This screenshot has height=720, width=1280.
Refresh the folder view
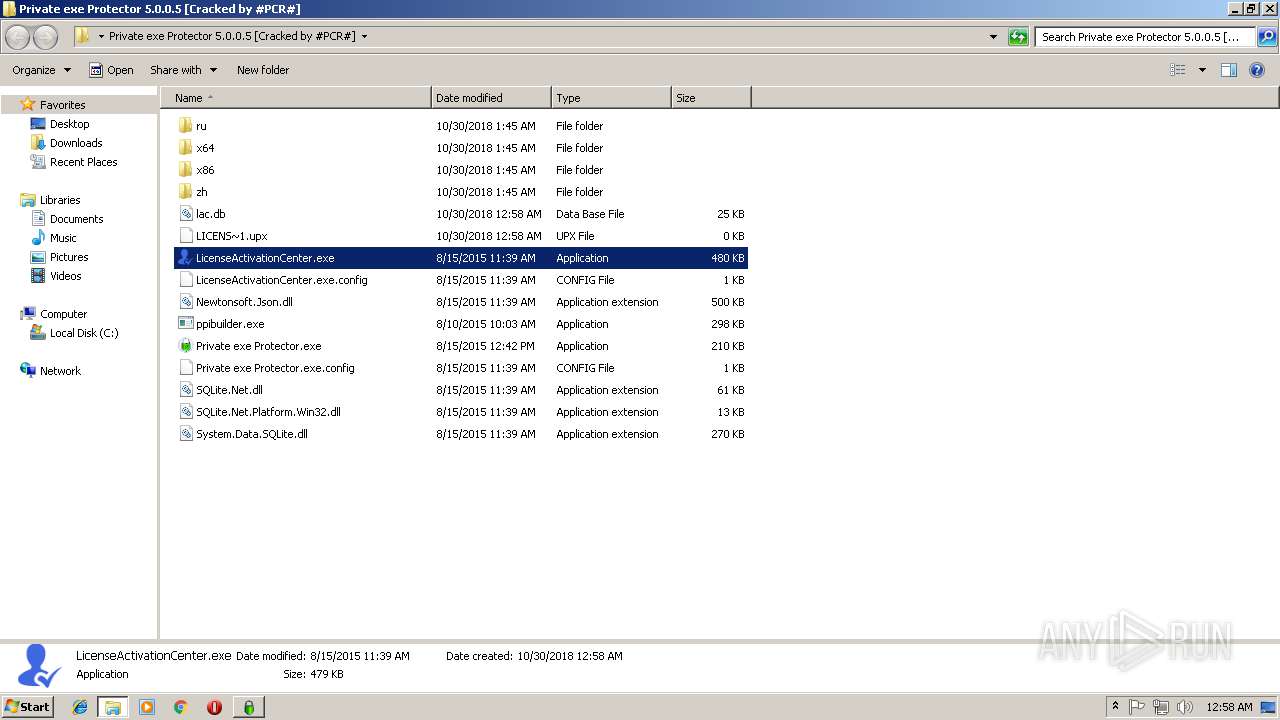coord(1018,37)
